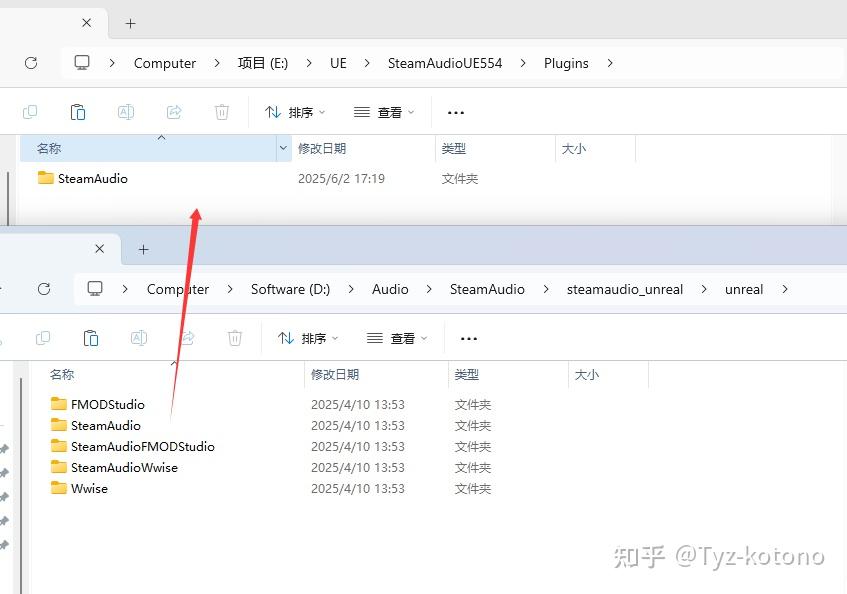Click the Delete trash icon in the top window

(x=222, y=111)
